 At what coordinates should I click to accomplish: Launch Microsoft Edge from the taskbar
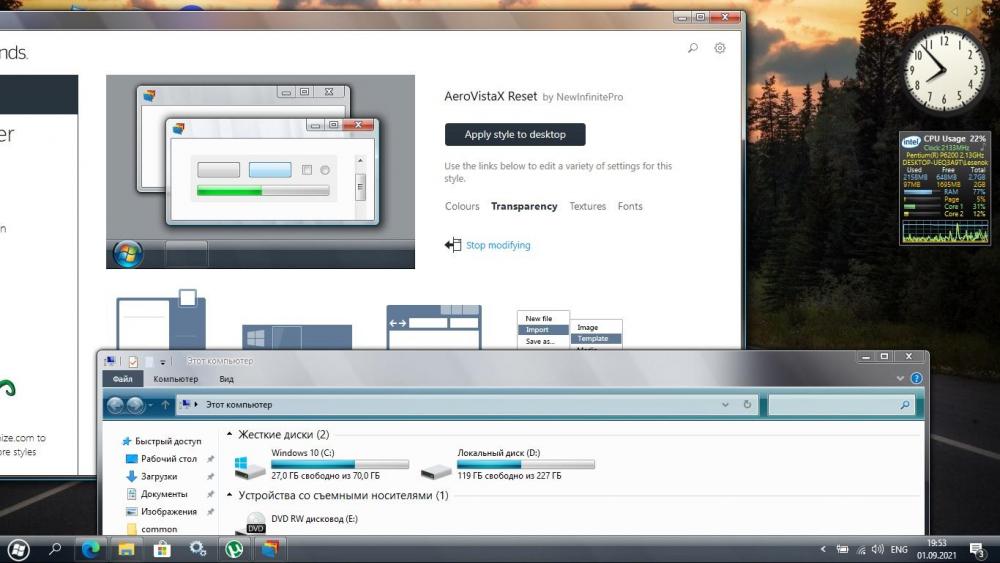91,549
